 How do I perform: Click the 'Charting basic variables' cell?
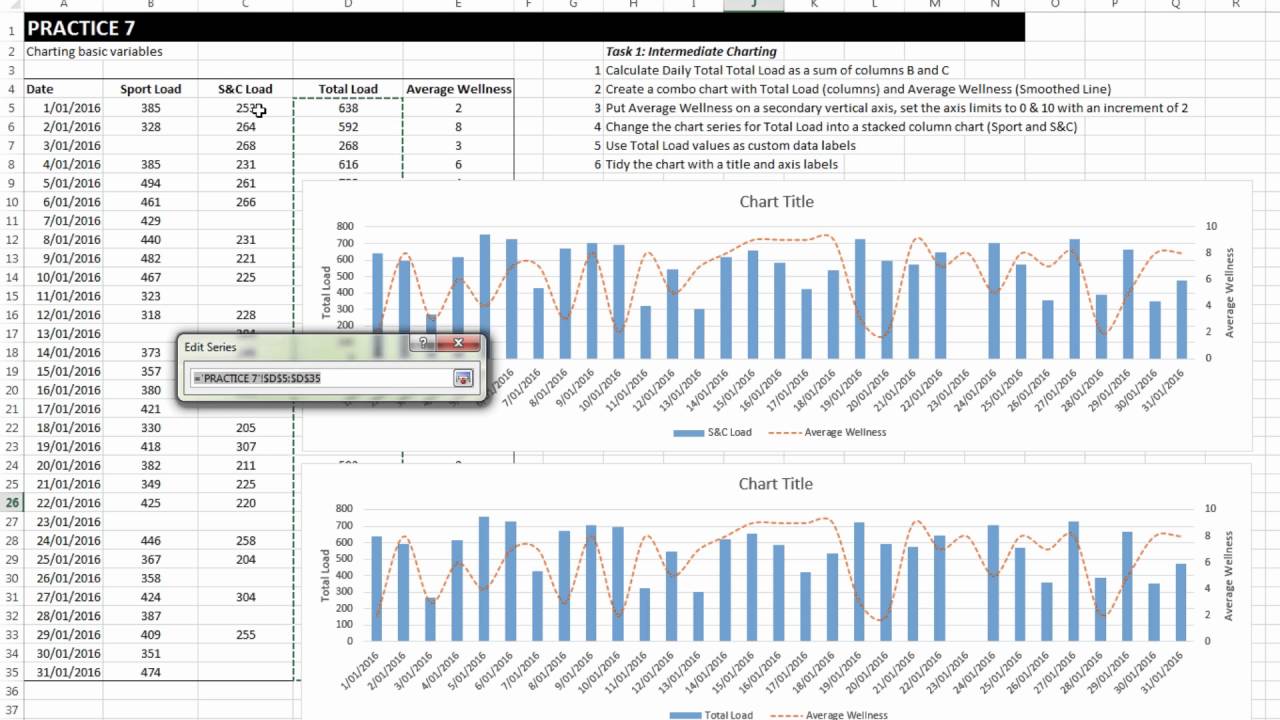(x=94, y=51)
